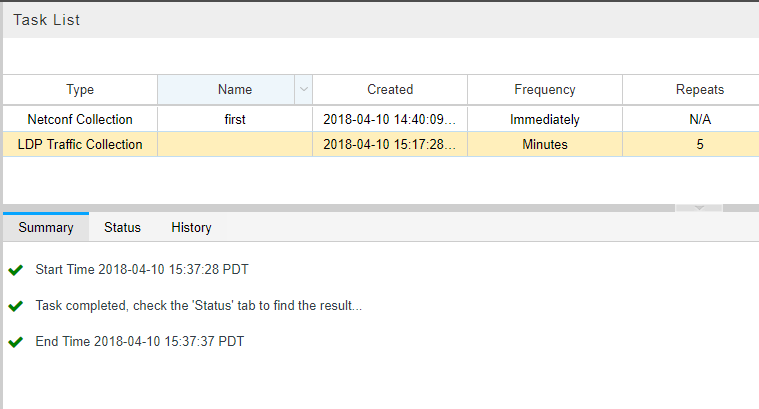Click the green check beside Start Time

(x=15, y=270)
